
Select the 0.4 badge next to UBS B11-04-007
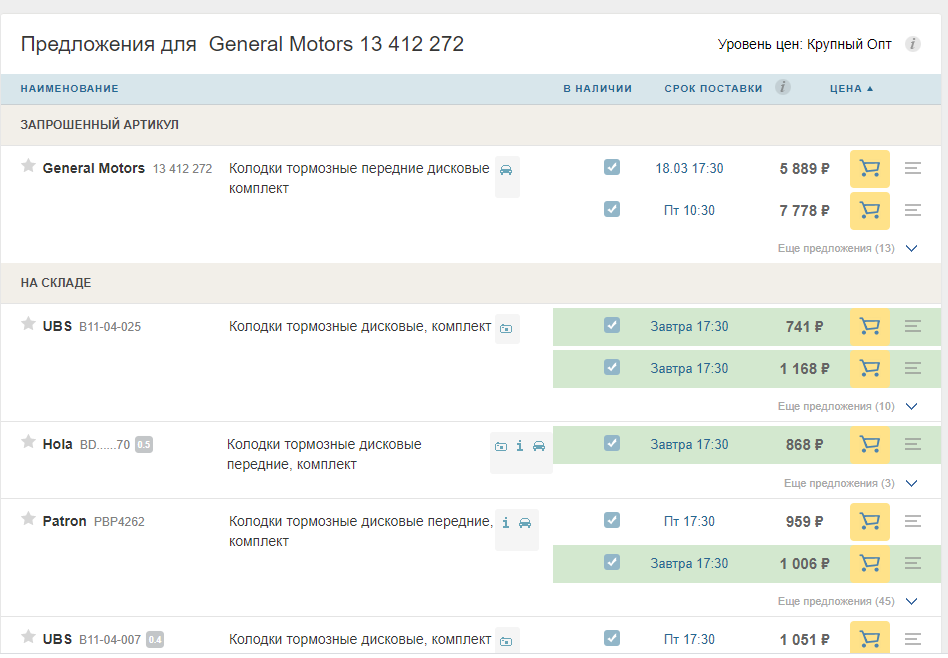pyautogui.click(x=155, y=639)
